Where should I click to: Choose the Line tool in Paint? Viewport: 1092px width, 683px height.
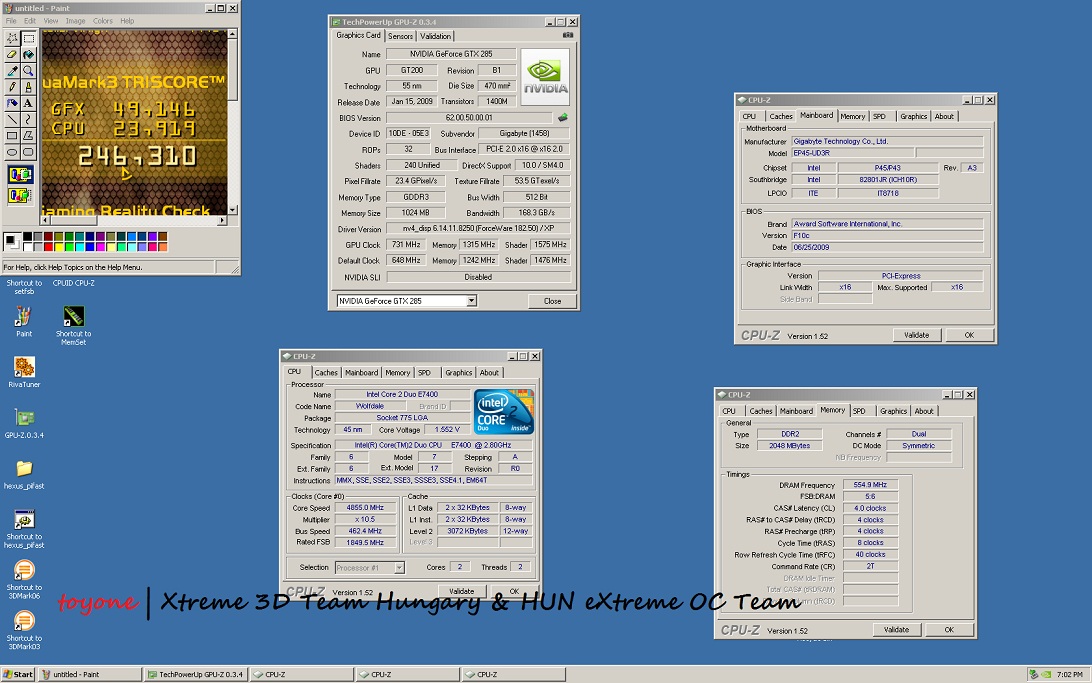(x=13, y=119)
